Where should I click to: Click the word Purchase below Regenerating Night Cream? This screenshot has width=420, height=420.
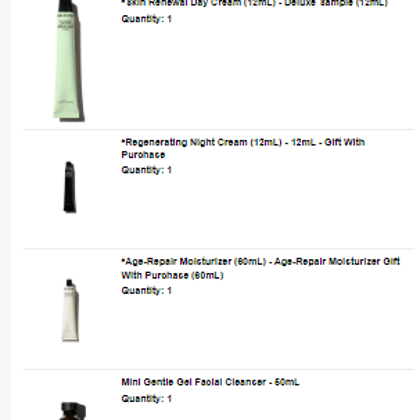point(143,155)
